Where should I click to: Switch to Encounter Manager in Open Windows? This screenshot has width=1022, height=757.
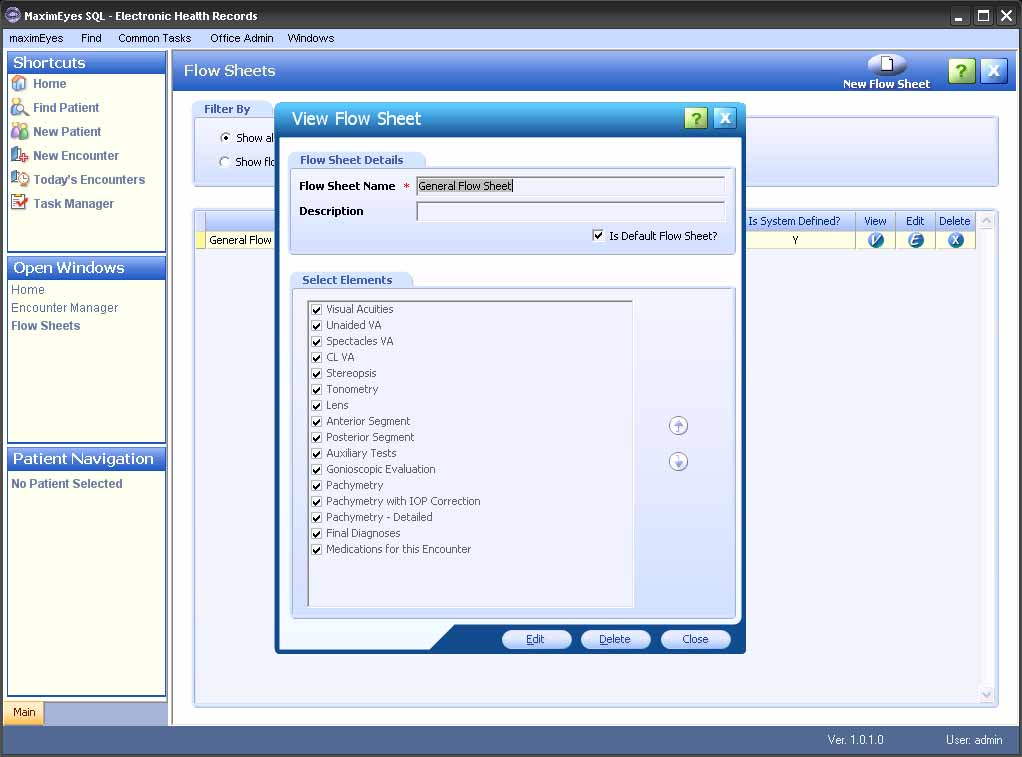pyautogui.click(x=65, y=308)
